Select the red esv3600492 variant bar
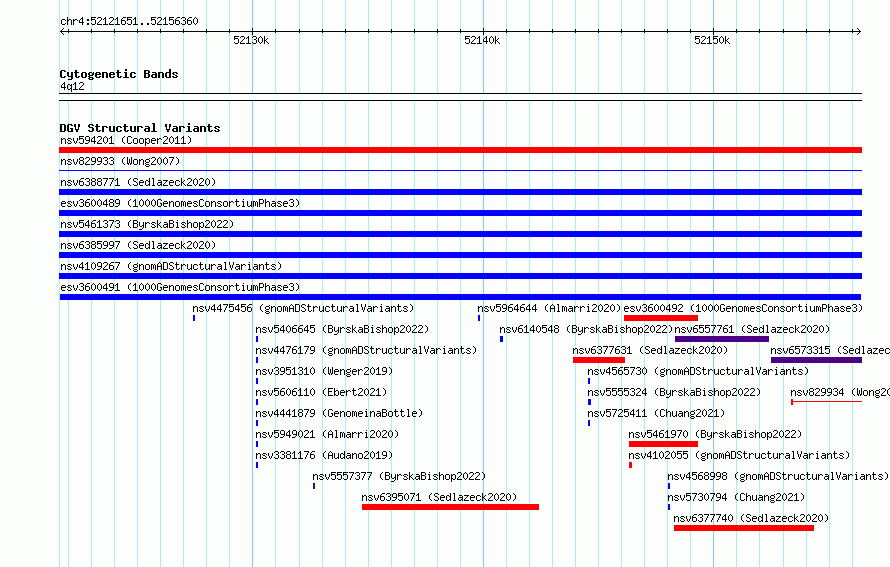 click(661, 318)
